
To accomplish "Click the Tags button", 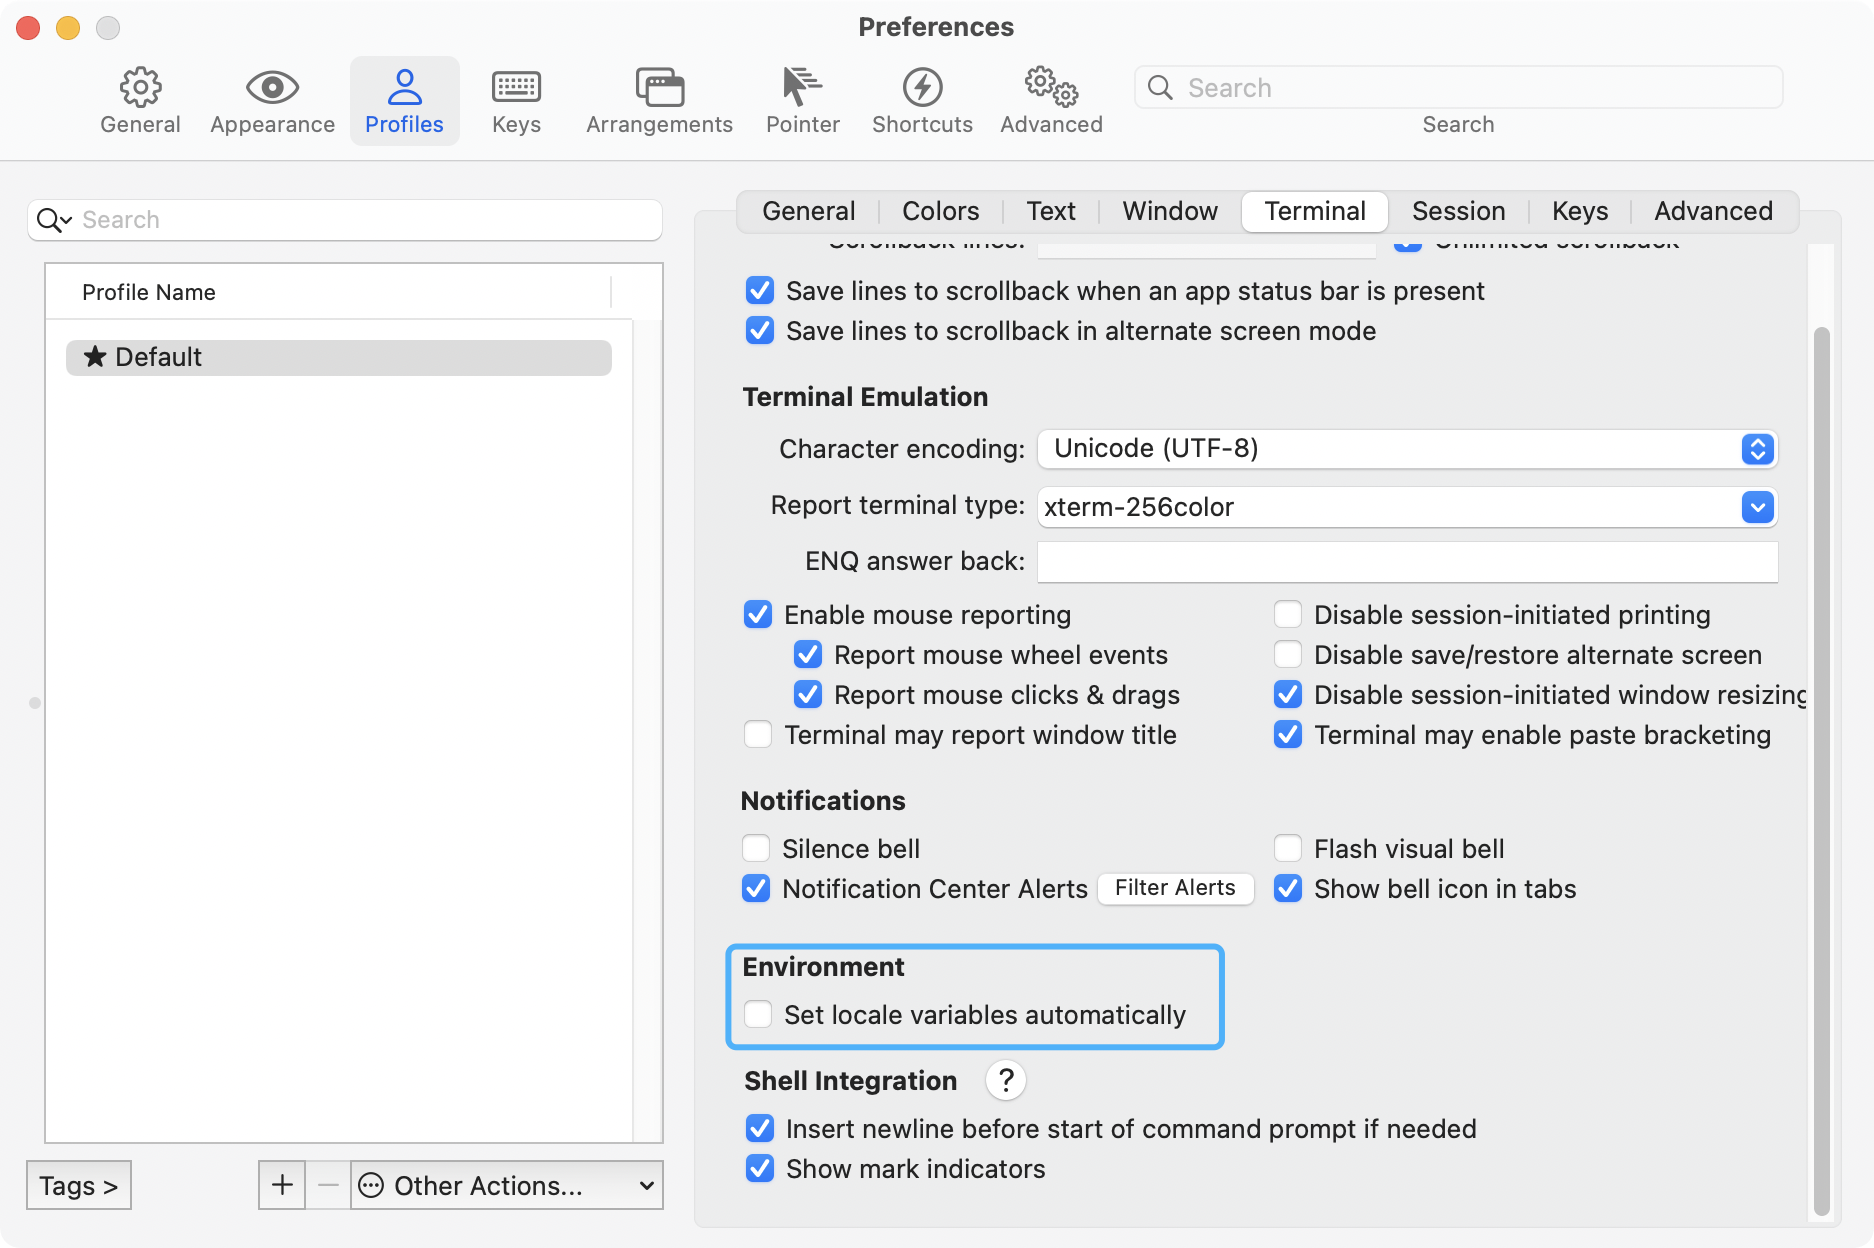I will click(79, 1185).
